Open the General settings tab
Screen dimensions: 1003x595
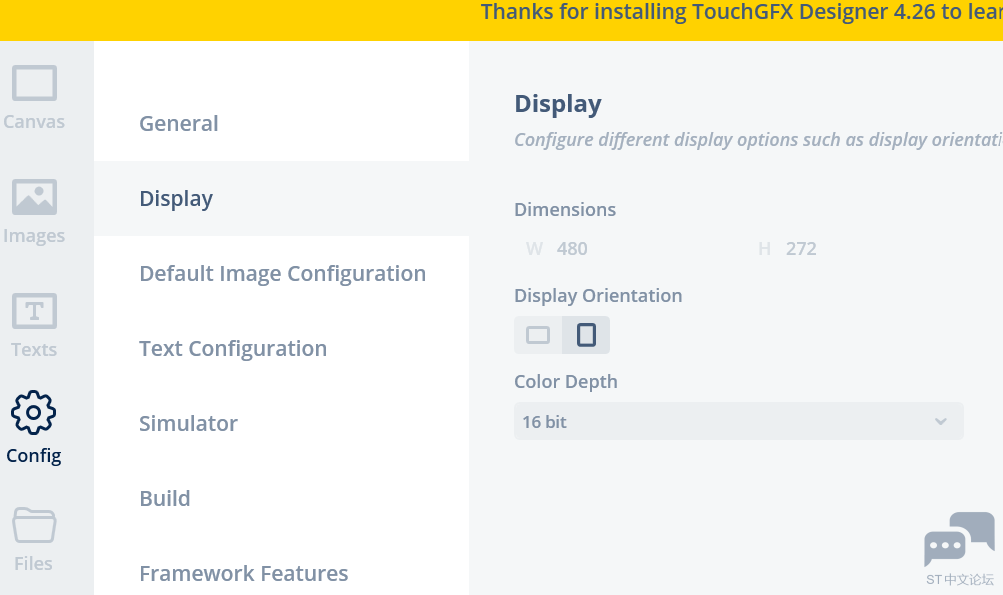(x=281, y=123)
